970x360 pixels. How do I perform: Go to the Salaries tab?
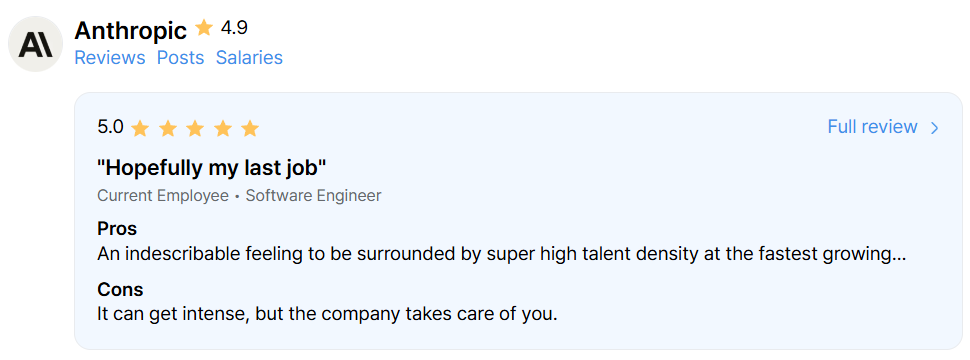tap(249, 58)
